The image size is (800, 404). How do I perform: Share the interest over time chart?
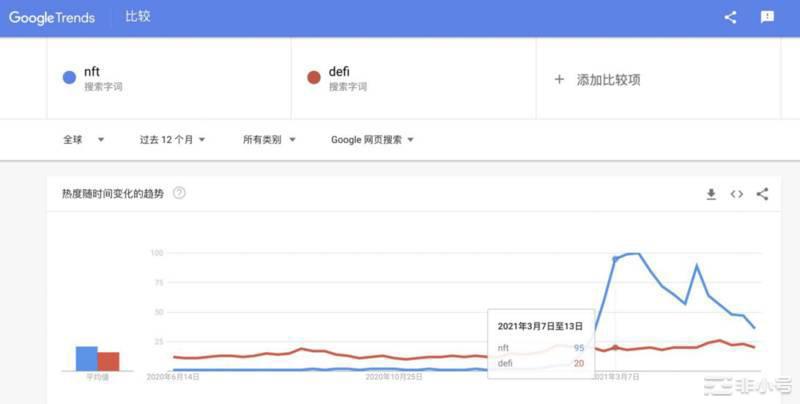[762, 194]
